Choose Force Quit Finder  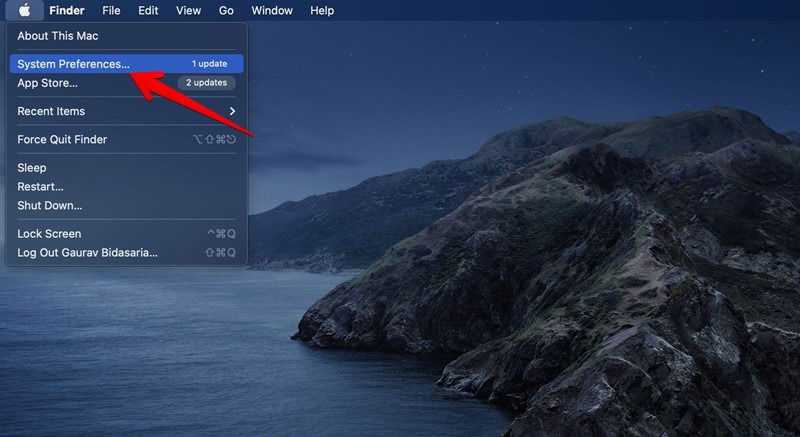(x=62, y=139)
